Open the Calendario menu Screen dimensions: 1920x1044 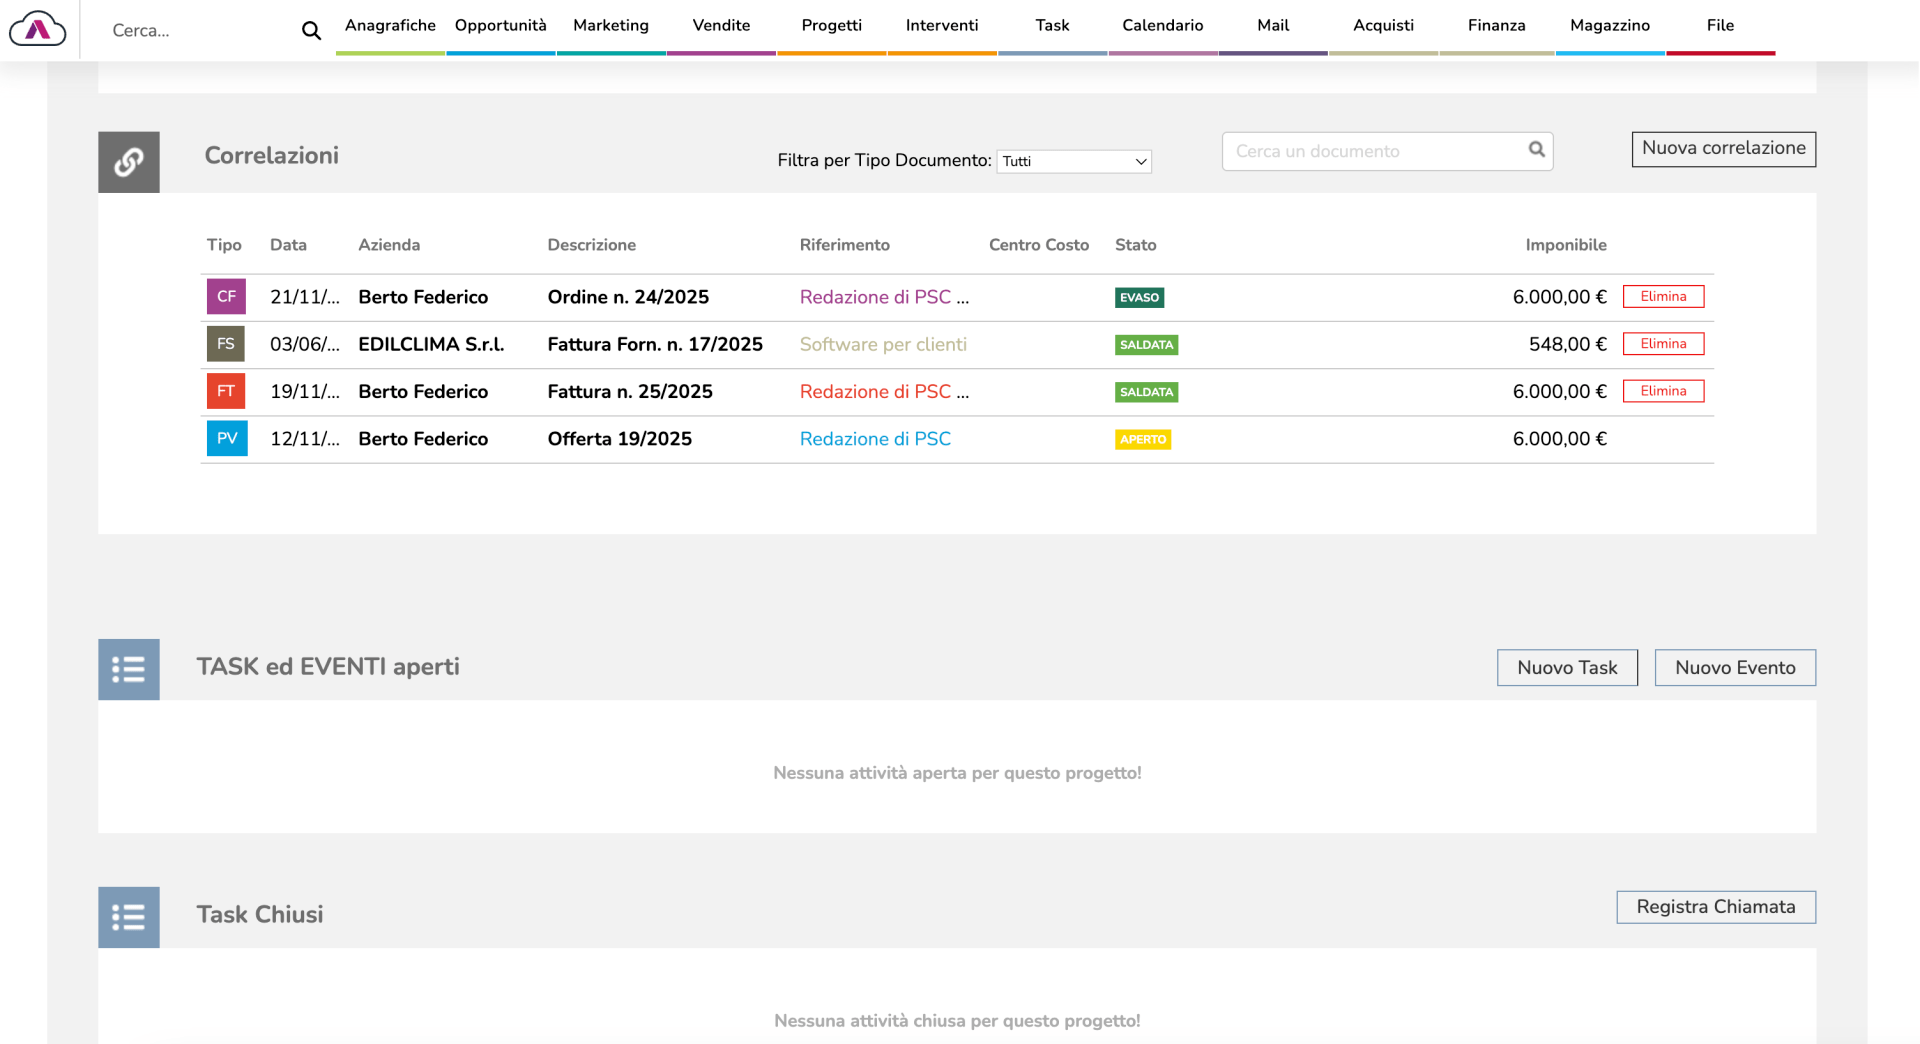pos(1162,26)
